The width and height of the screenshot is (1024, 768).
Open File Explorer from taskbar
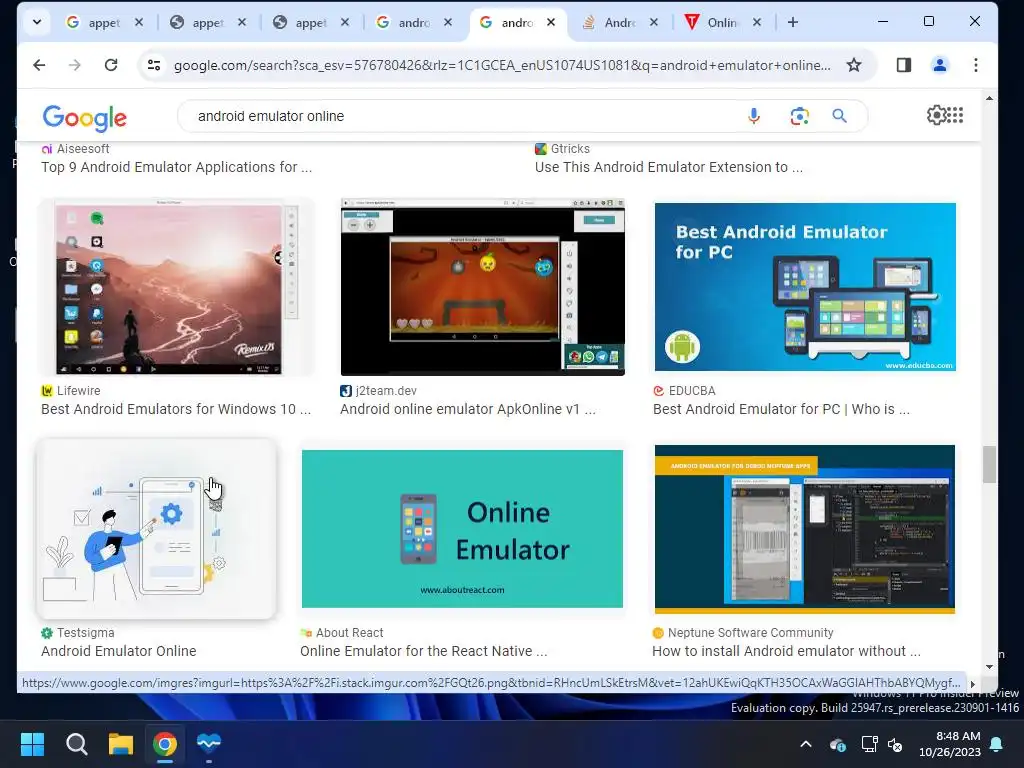121,744
